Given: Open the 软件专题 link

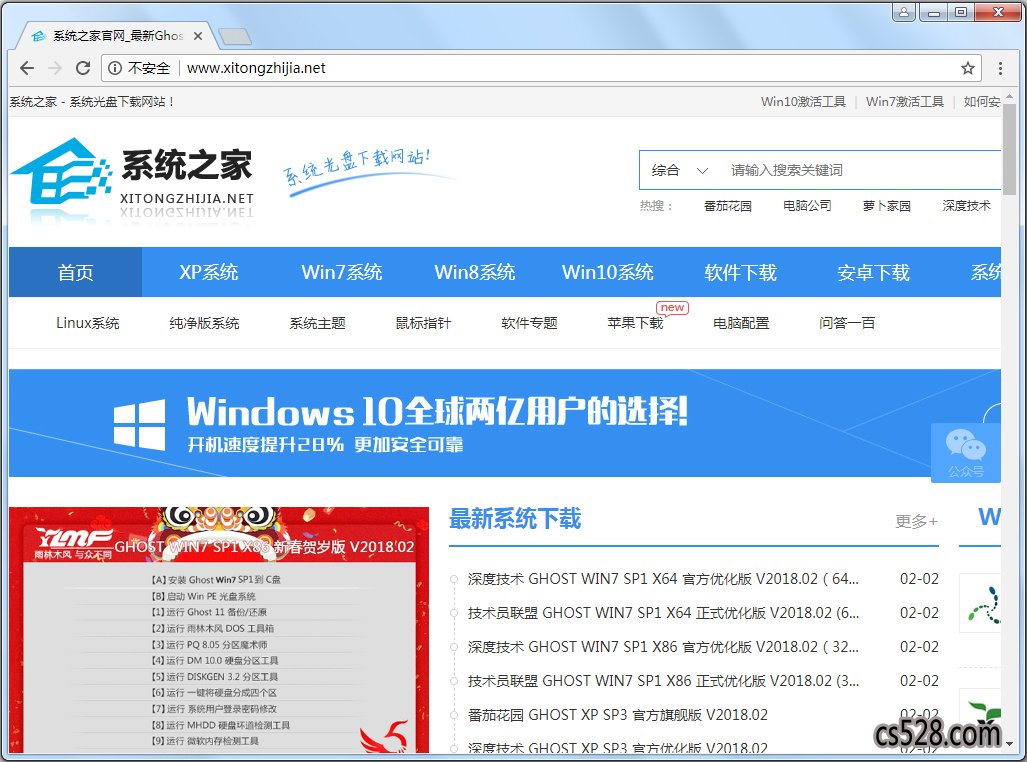Looking at the screenshot, I should pos(529,323).
